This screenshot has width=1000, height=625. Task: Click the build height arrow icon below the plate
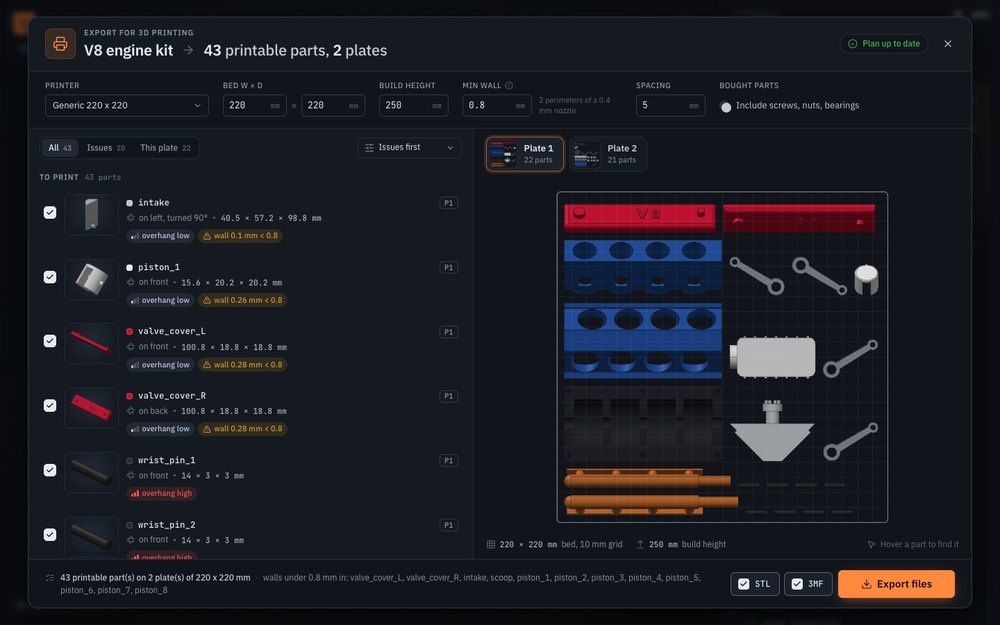click(640, 545)
